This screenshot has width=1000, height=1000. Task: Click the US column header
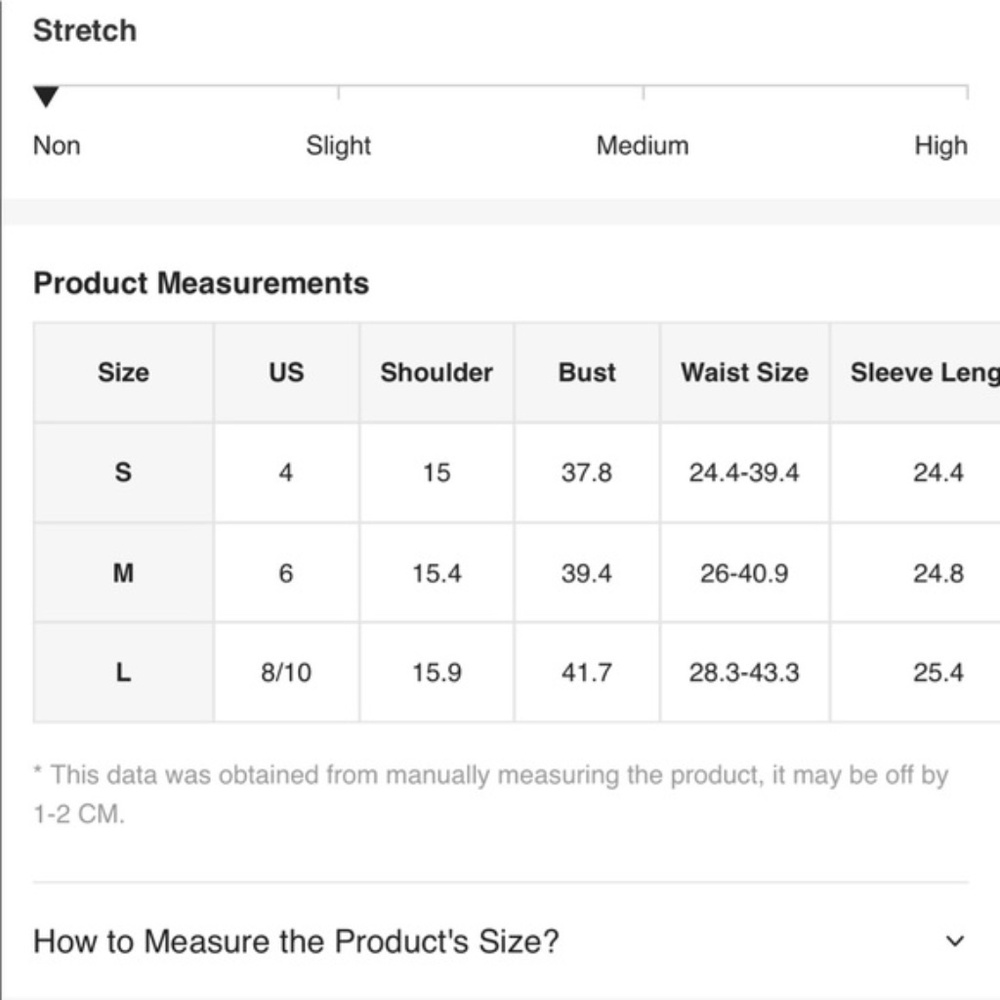[286, 372]
